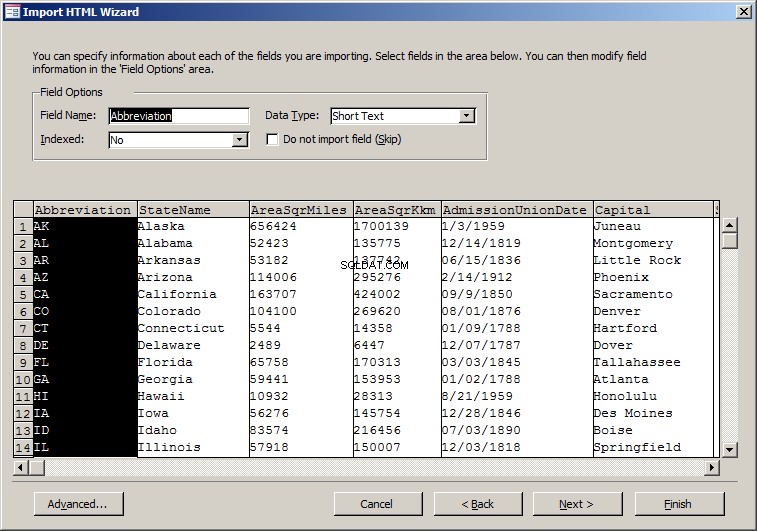Click the Juneau capital cell
Viewport: 757px width, 531px height.
[653, 226]
